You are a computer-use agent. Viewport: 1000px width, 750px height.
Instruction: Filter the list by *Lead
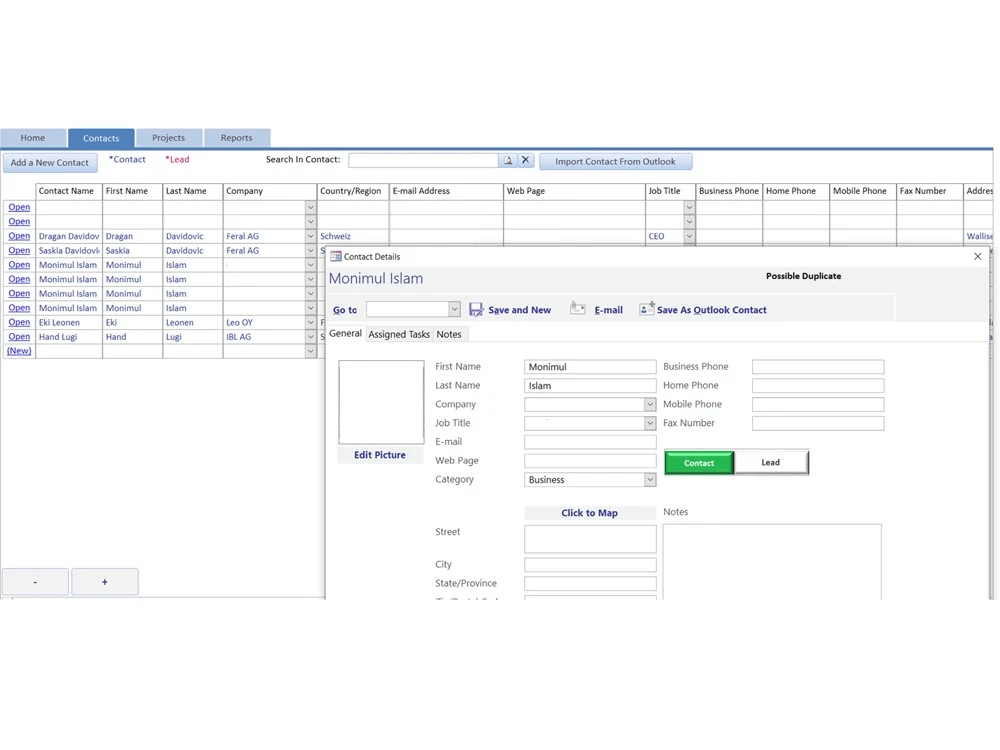(177, 159)
